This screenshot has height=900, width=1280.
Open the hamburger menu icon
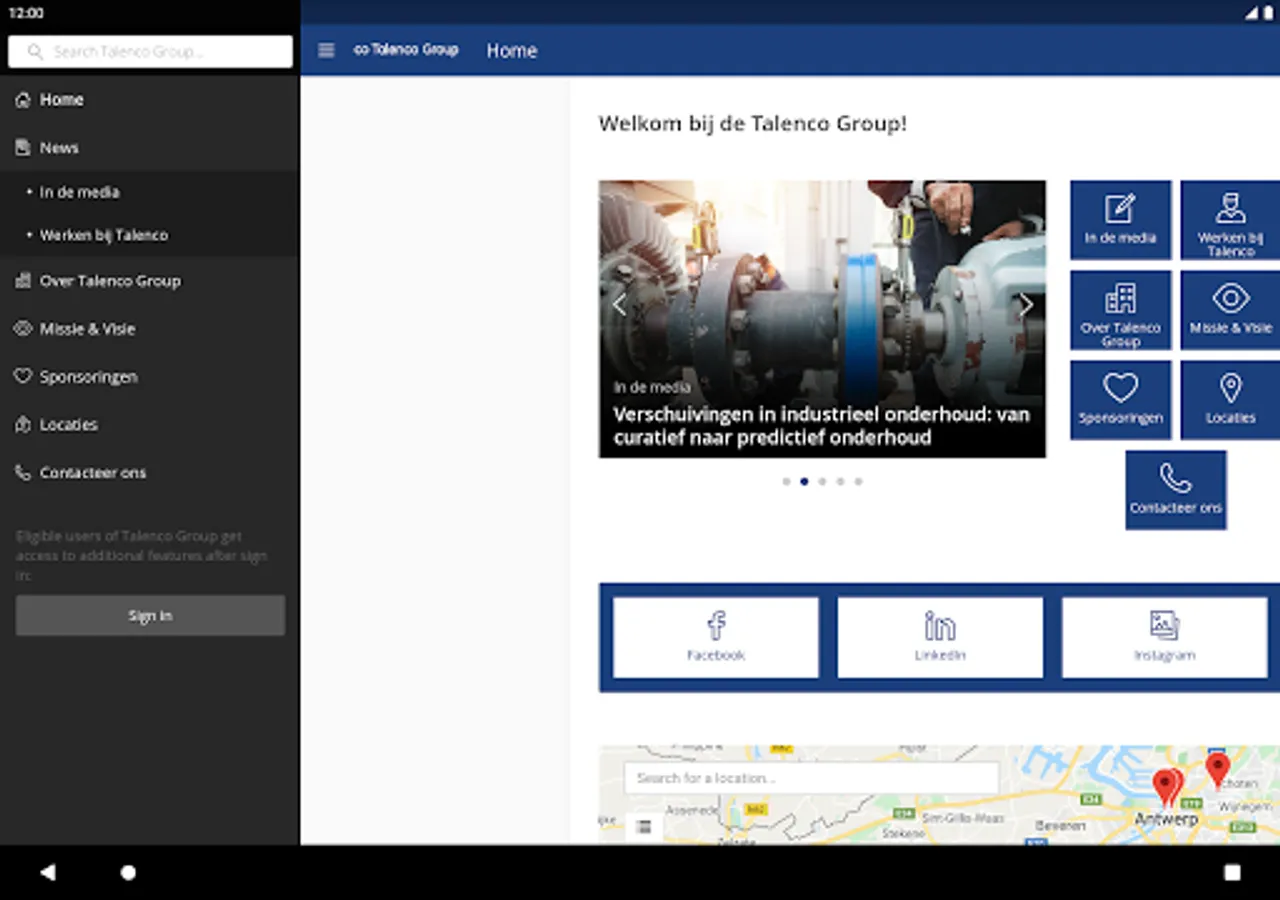point(326,51)
